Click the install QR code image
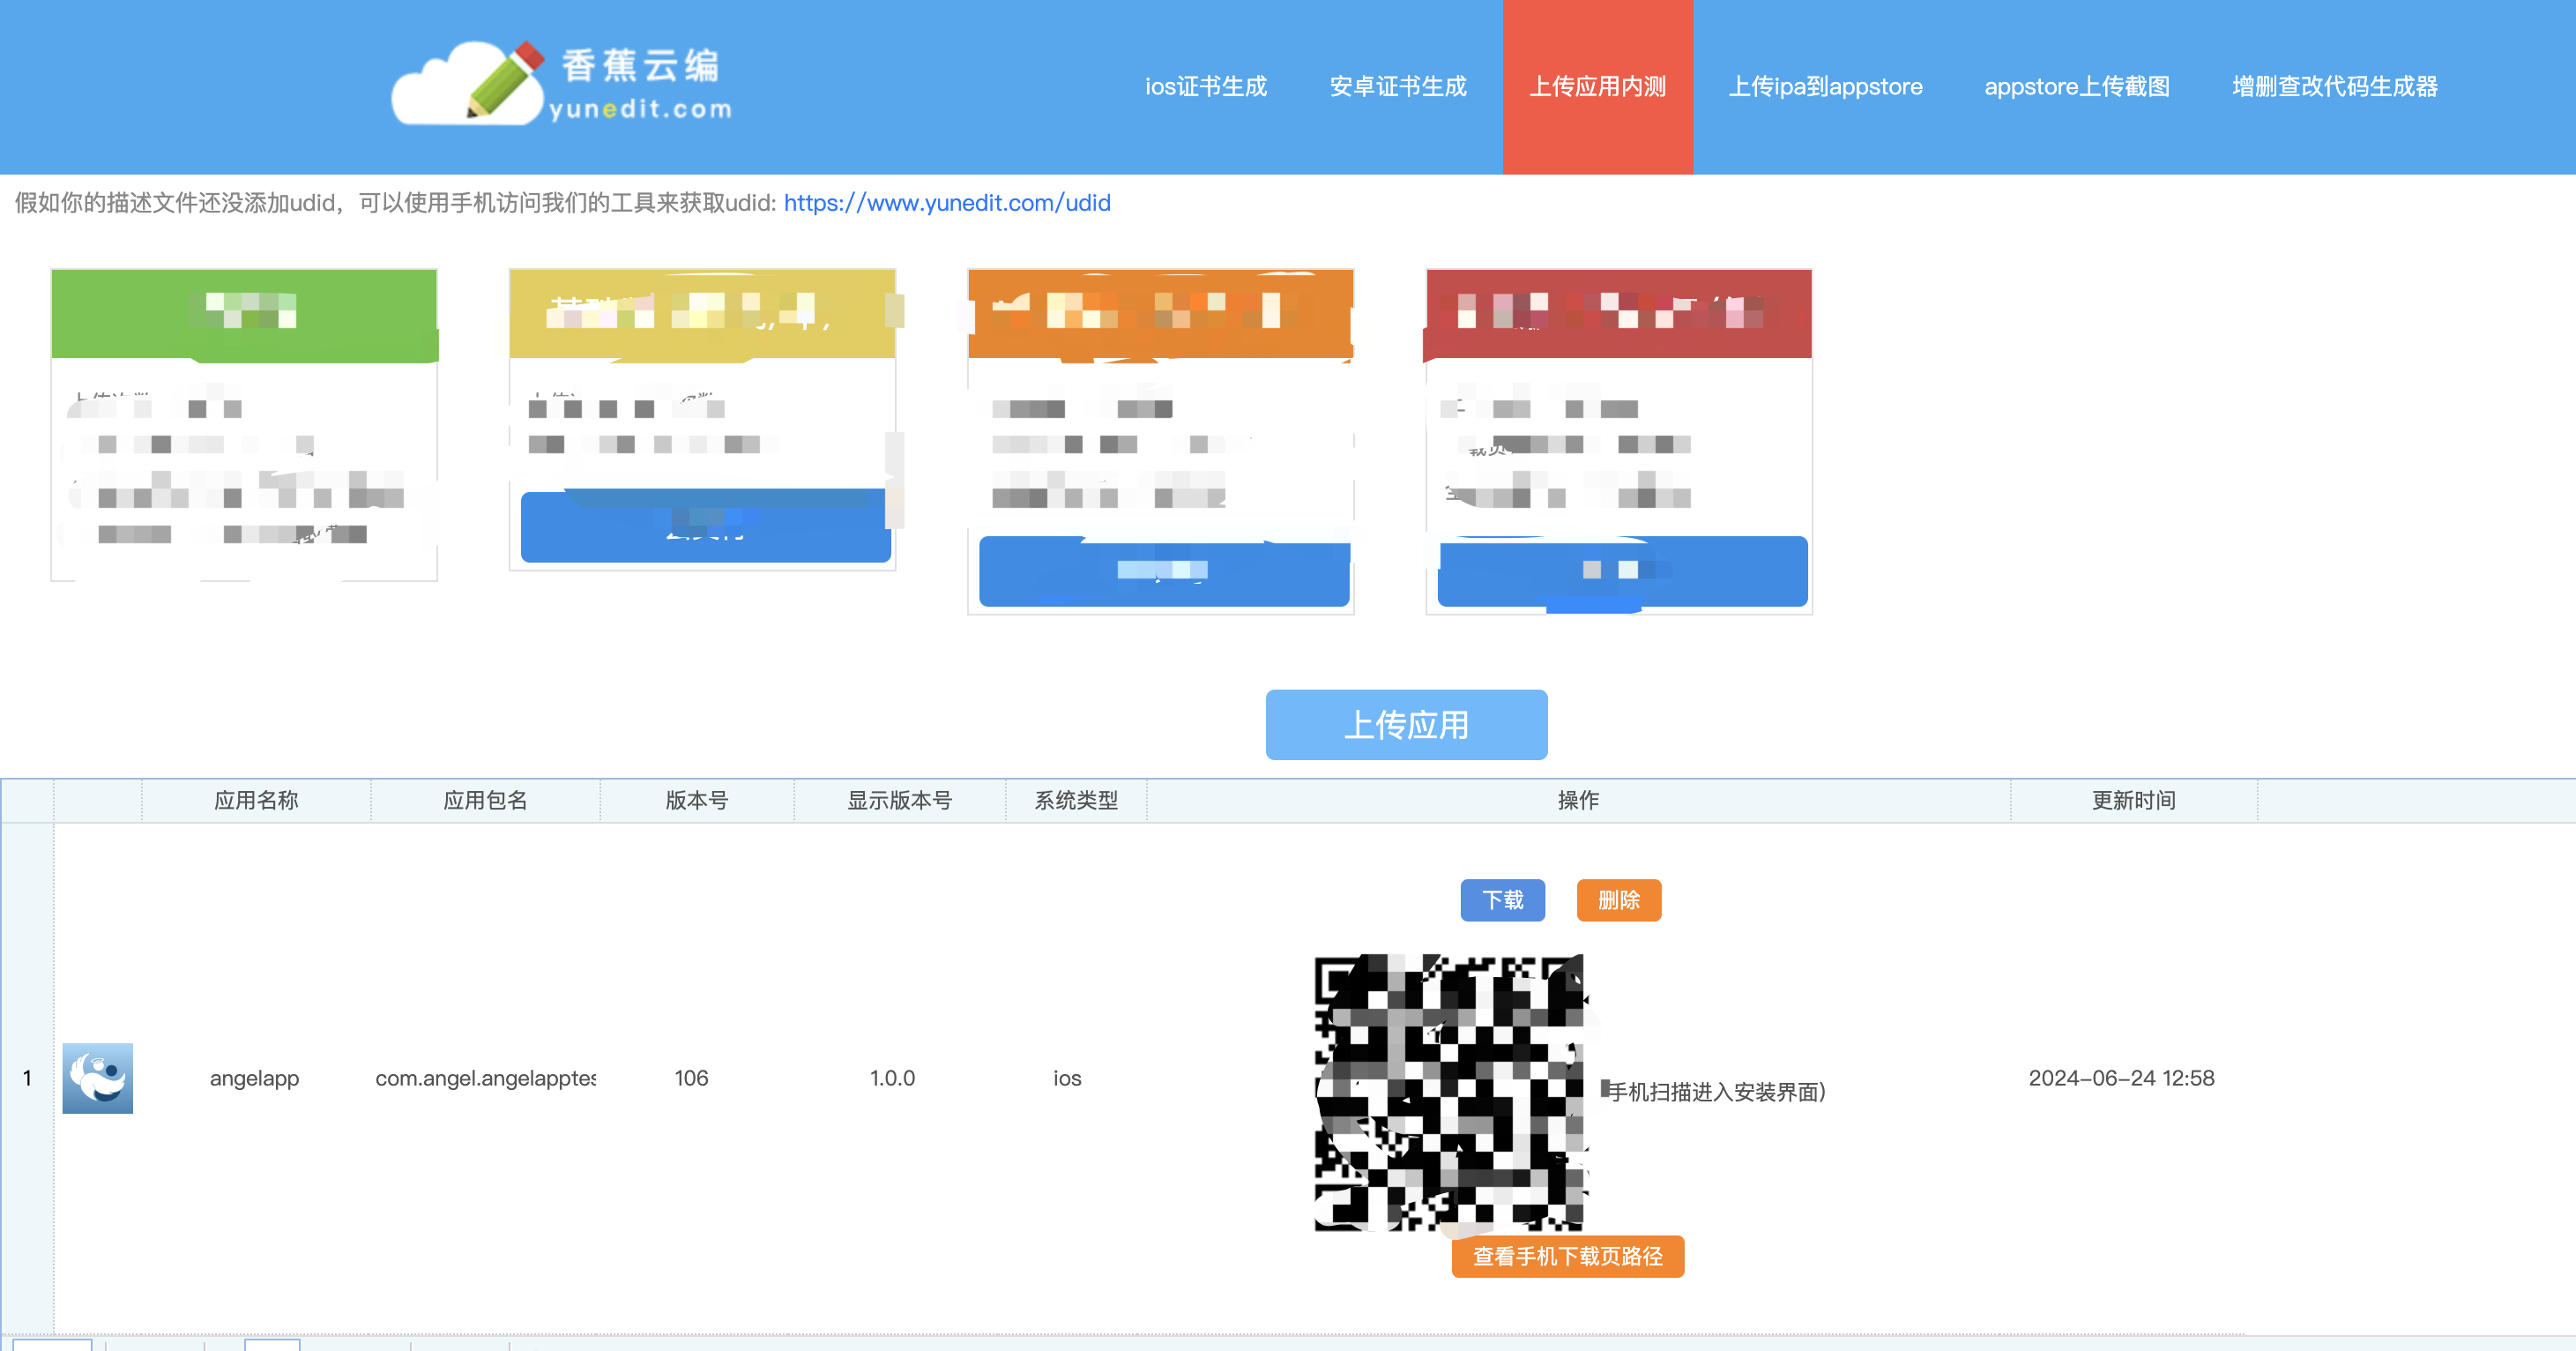This screenshot has height=1351, width=2576. click(x=1450, y=1092)
